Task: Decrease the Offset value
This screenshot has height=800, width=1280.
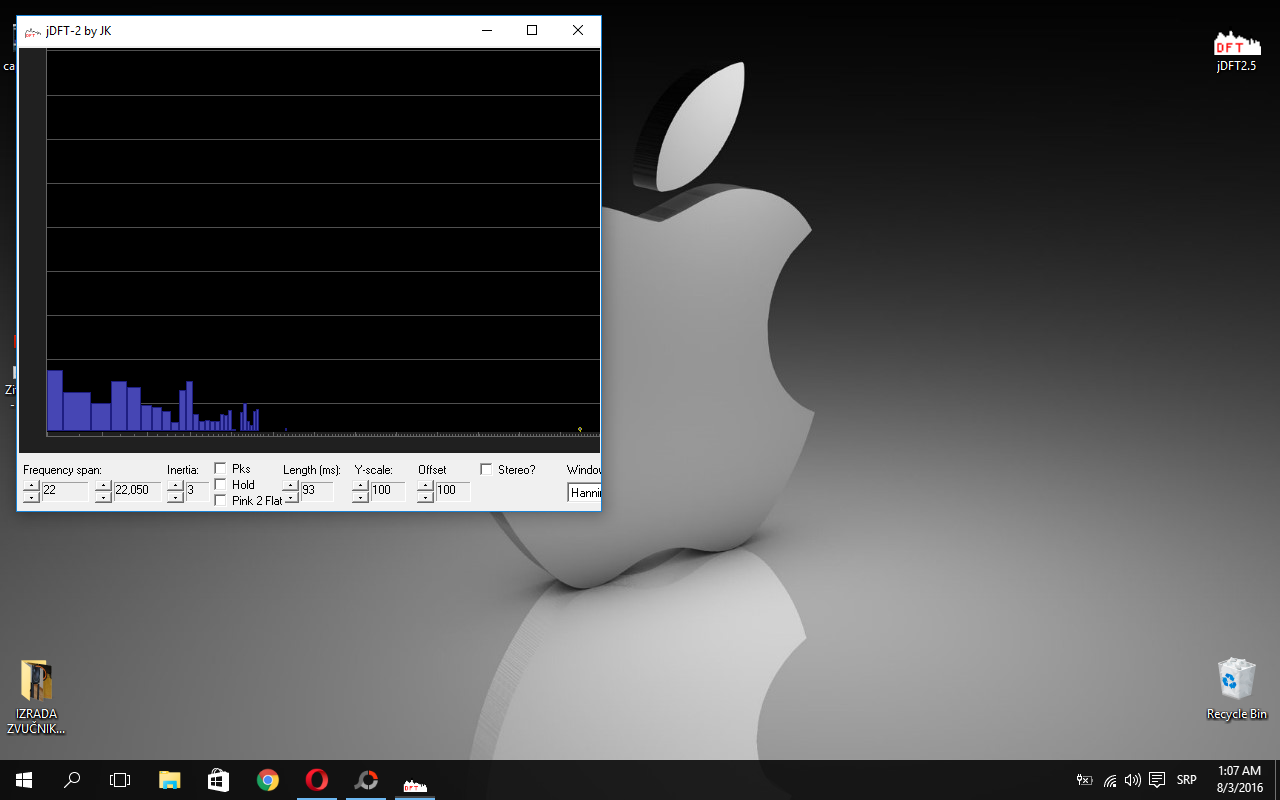Action: 425,497
